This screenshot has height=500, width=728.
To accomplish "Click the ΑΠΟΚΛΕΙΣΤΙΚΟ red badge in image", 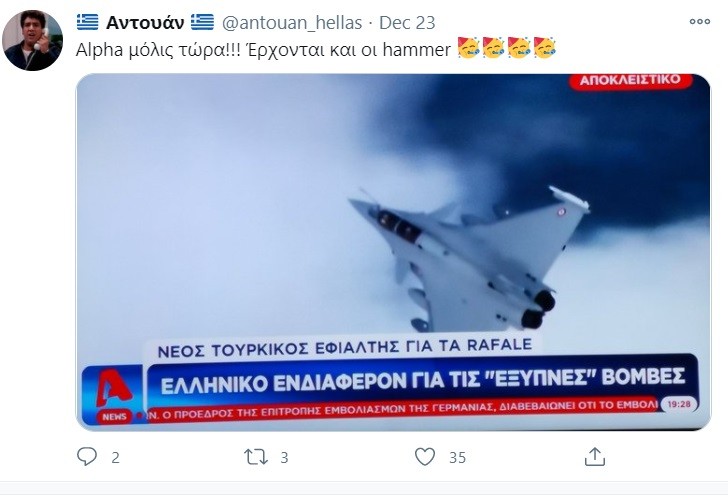I will pos(630,80).
